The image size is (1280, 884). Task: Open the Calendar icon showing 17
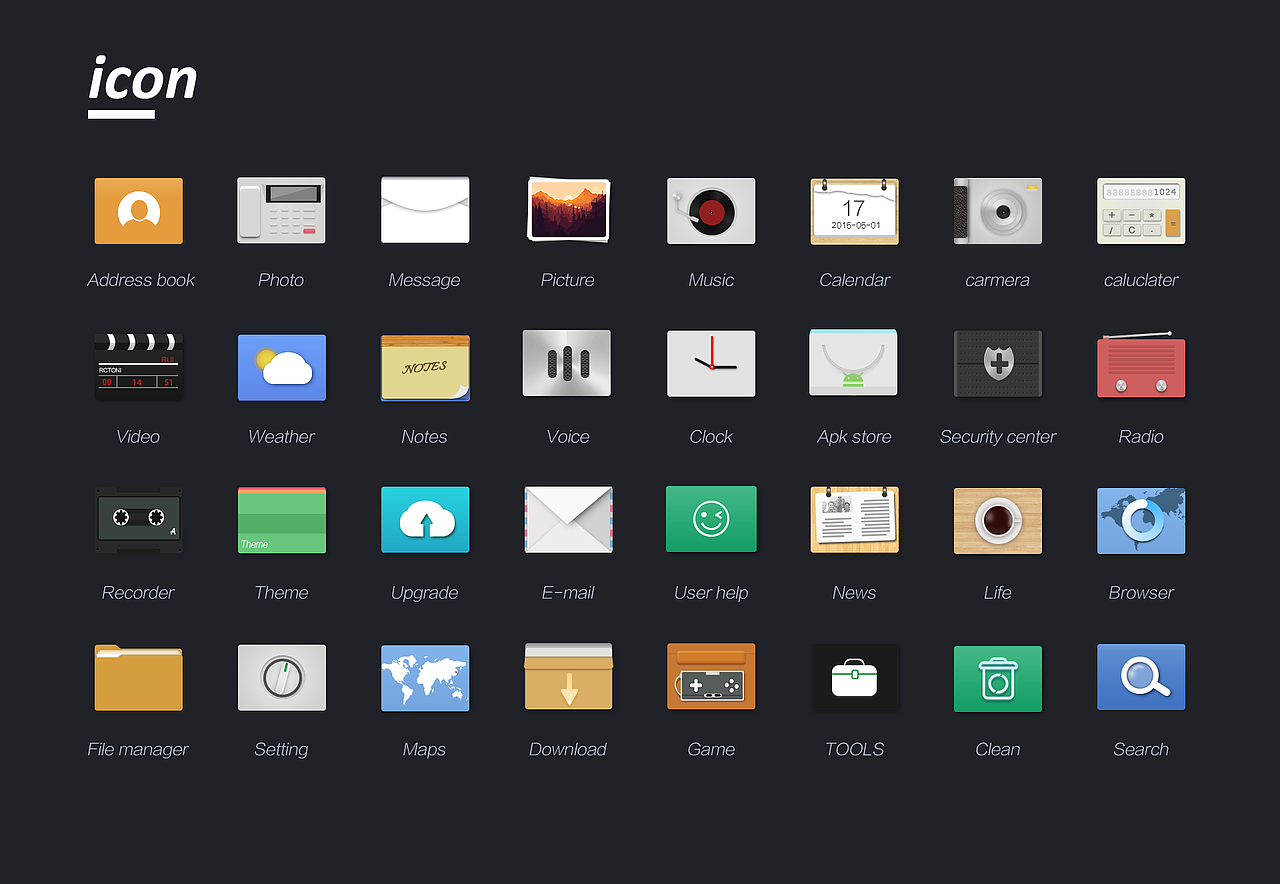point(854,211)
